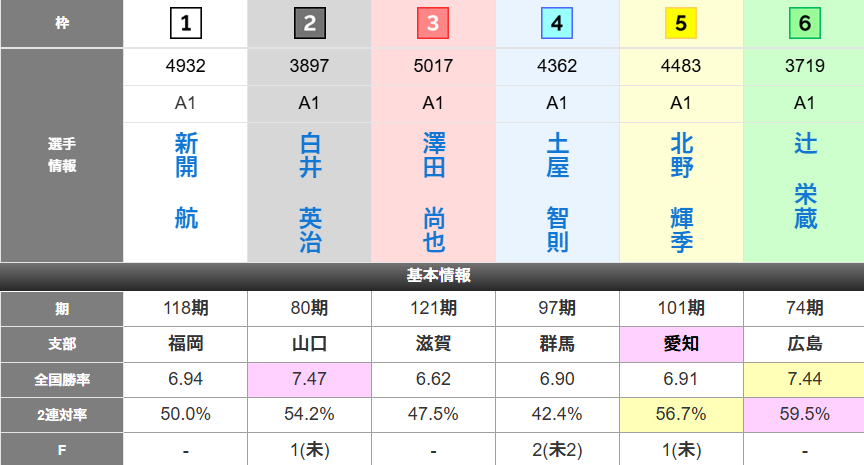Image resolution: width=864 pixels, height=465 pixels.
Task: Click the yellow lane 5 number badge
Action: point(681,23)
